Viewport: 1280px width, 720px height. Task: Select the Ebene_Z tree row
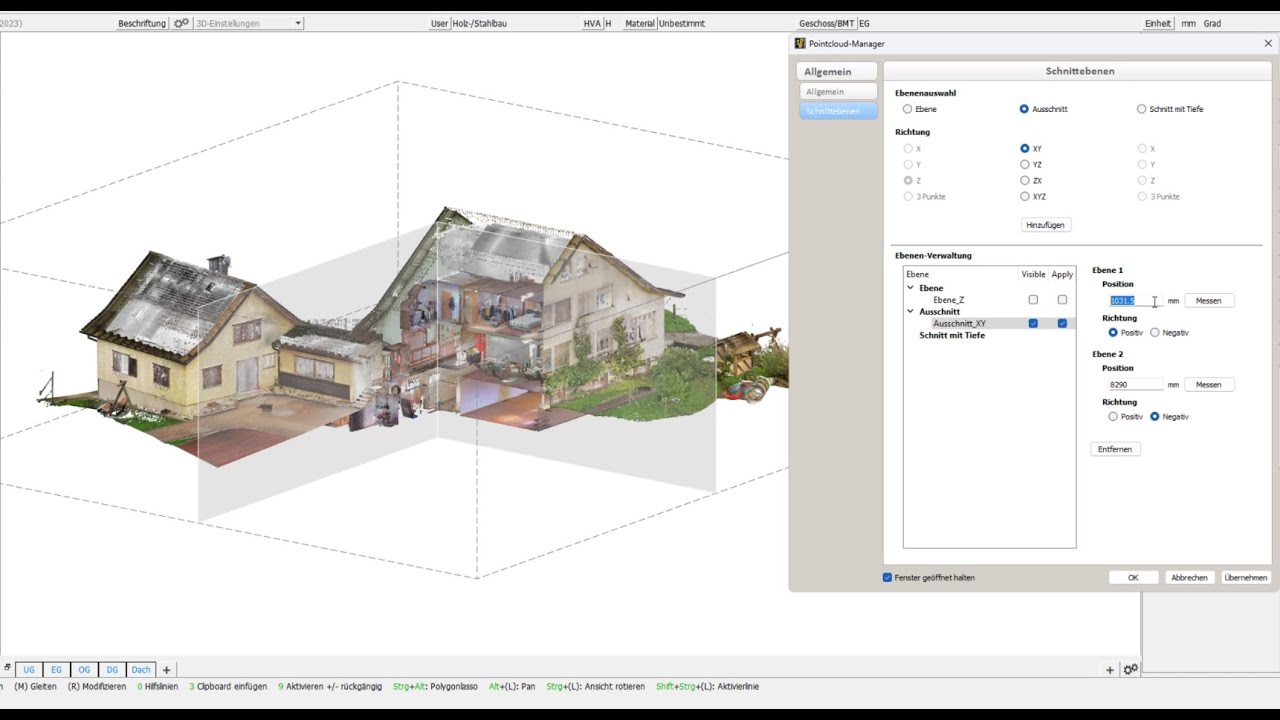click(949, 300)
